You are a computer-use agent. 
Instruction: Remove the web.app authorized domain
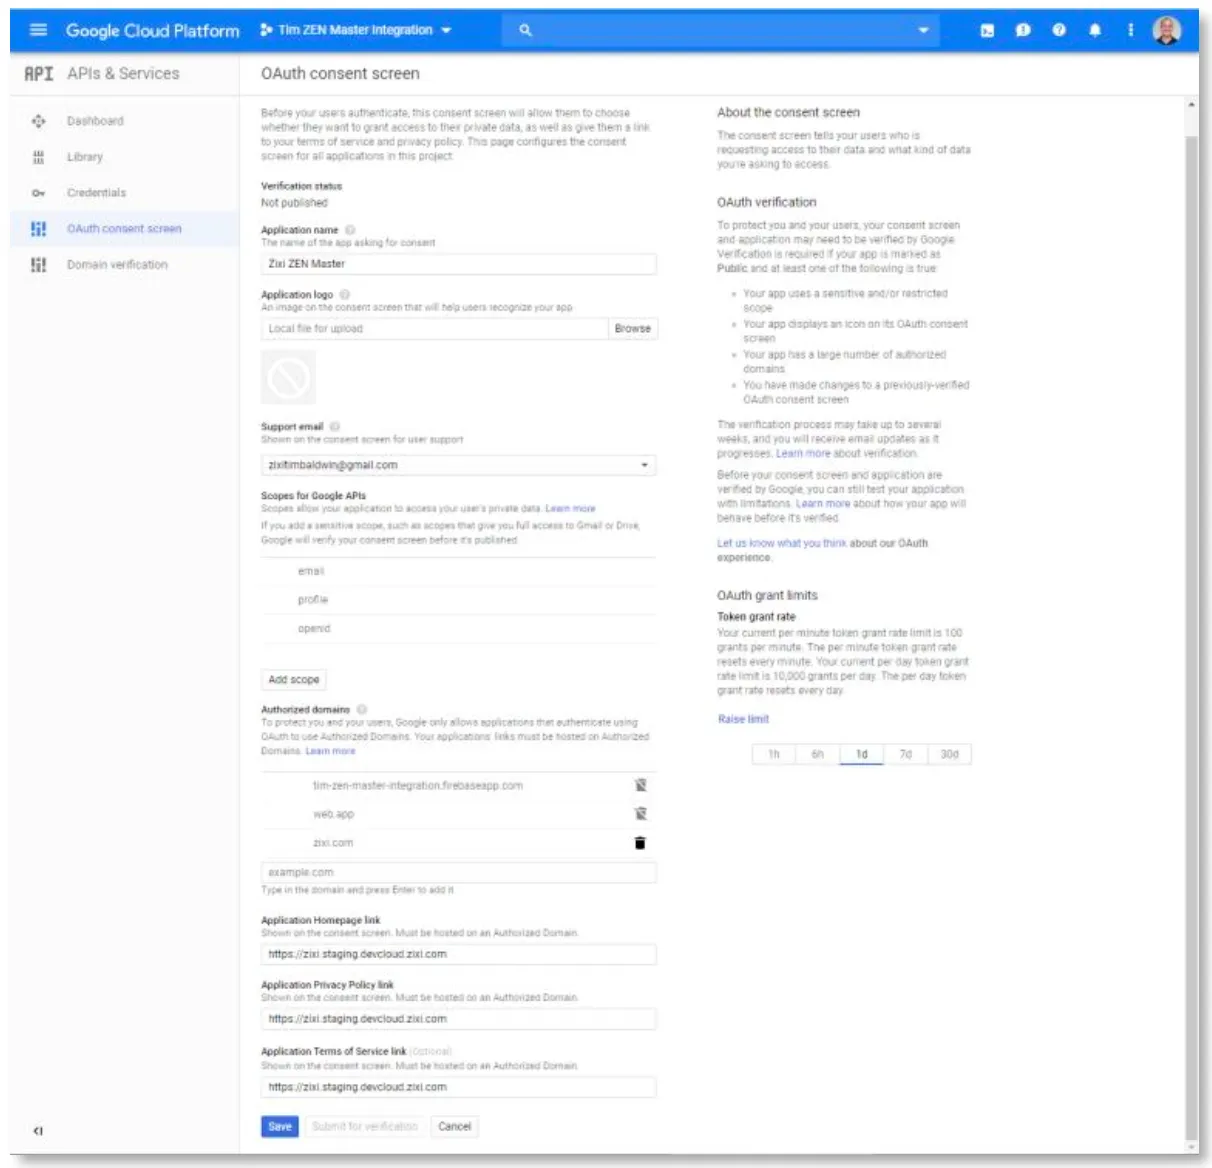(640, 814)
